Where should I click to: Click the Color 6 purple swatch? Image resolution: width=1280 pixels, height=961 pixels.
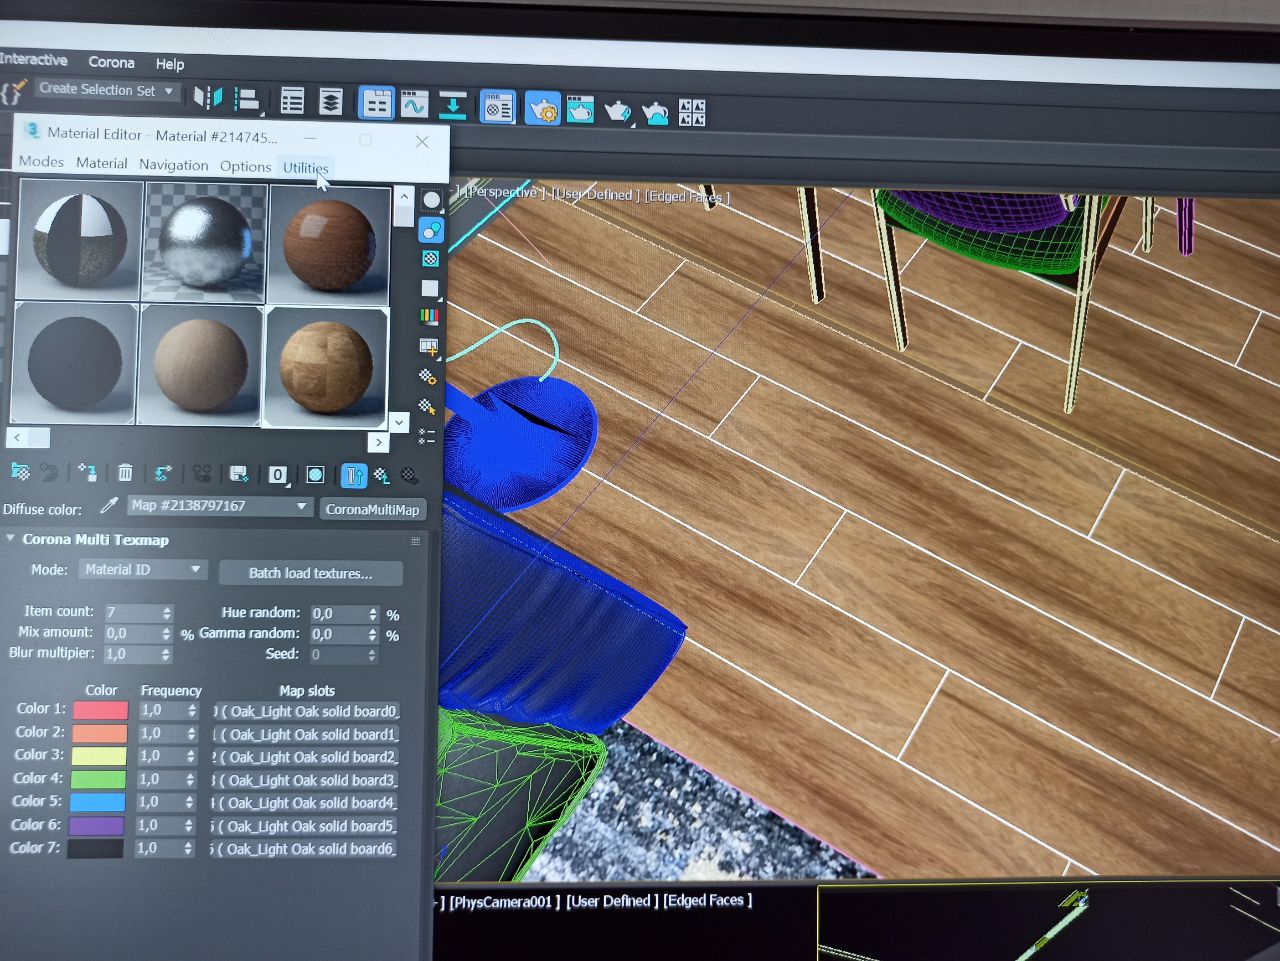97,825
